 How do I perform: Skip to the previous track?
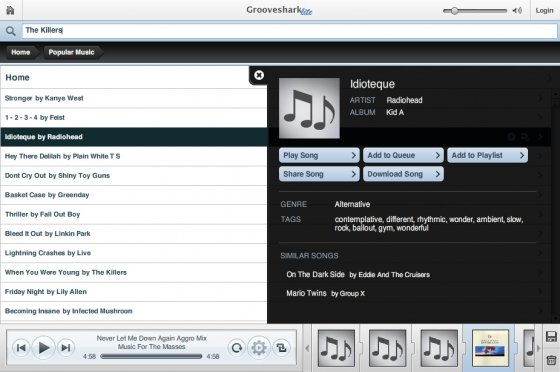coord(21,347)
